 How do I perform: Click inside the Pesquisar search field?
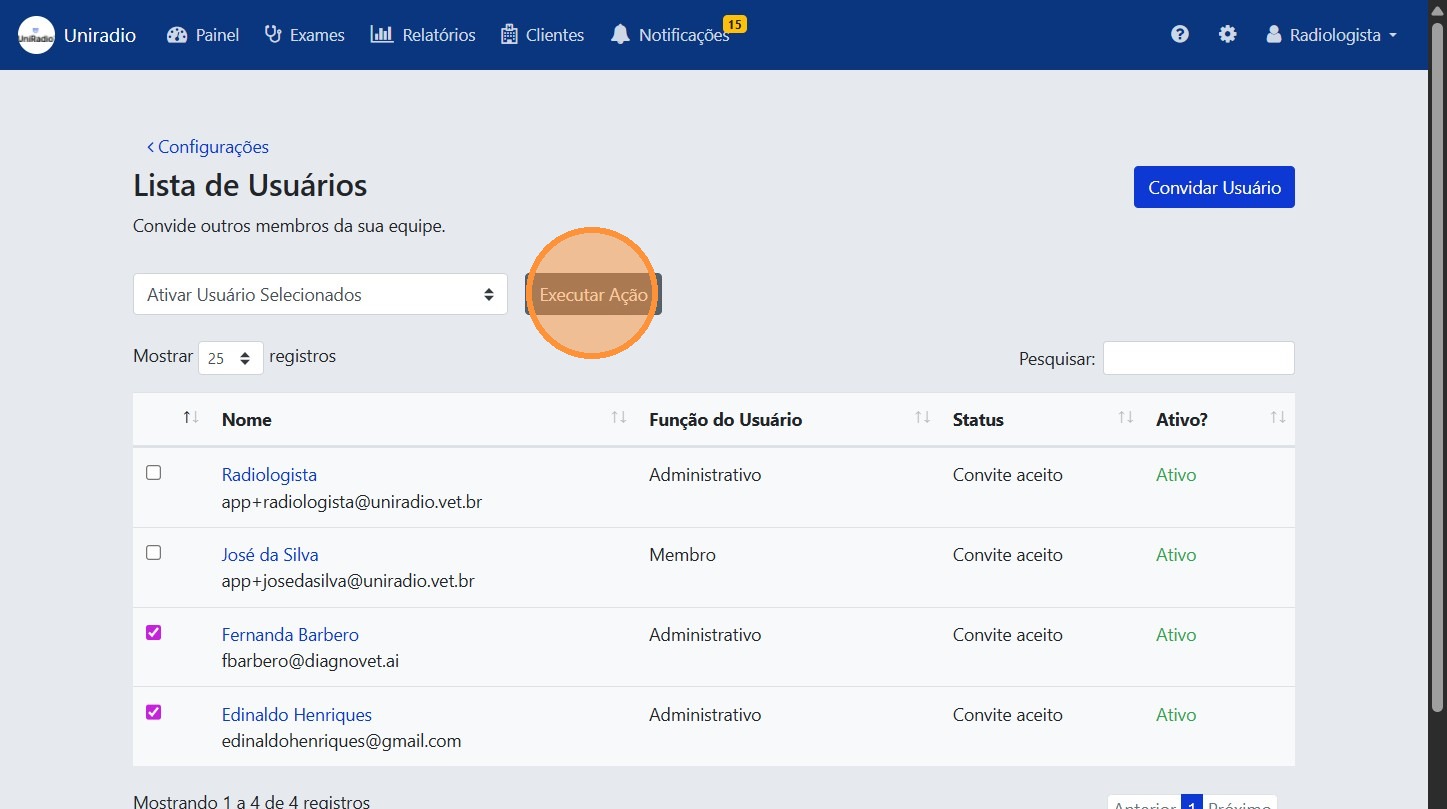[1197, 357]
